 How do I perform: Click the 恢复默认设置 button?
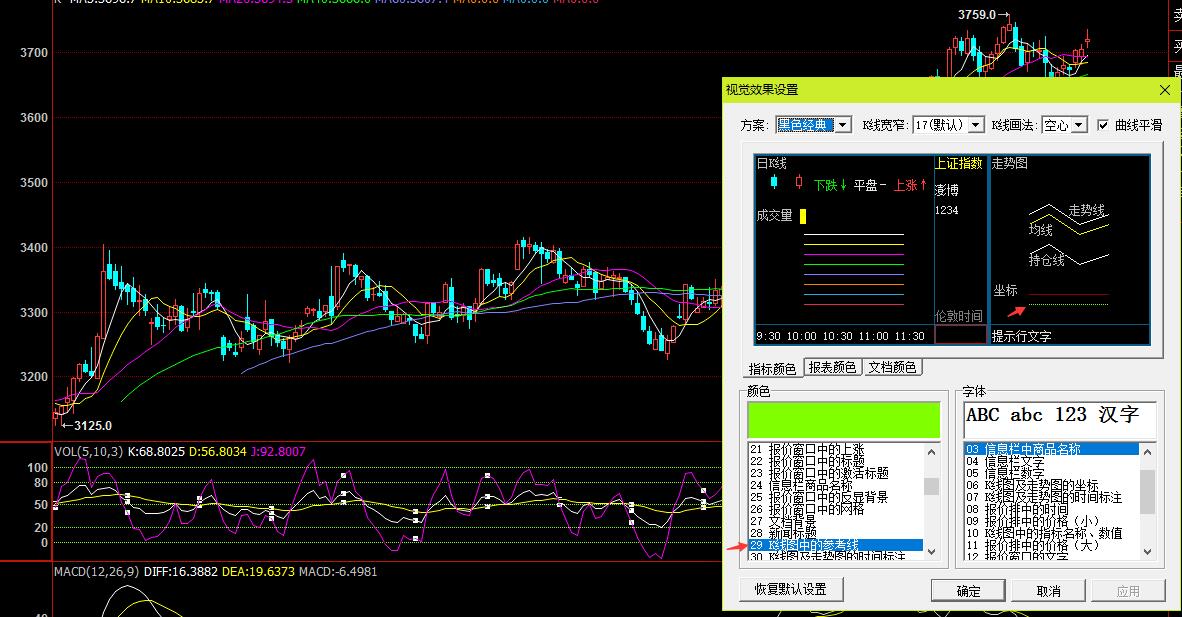tap(790, 590)
